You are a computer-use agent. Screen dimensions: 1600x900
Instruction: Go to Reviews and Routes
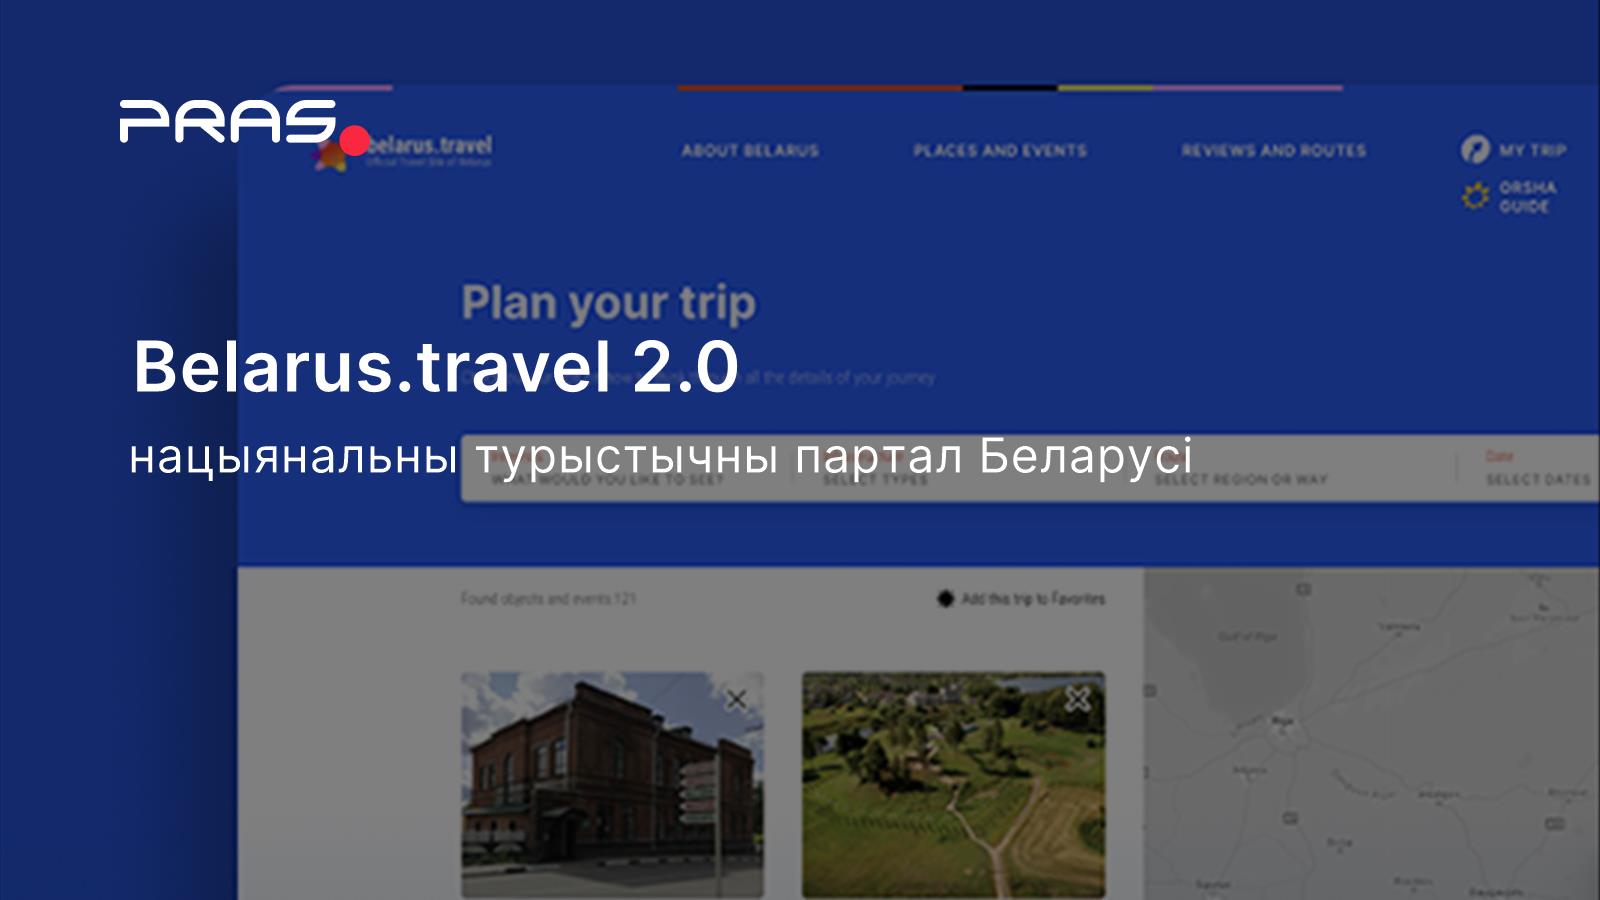(1274, 151)
